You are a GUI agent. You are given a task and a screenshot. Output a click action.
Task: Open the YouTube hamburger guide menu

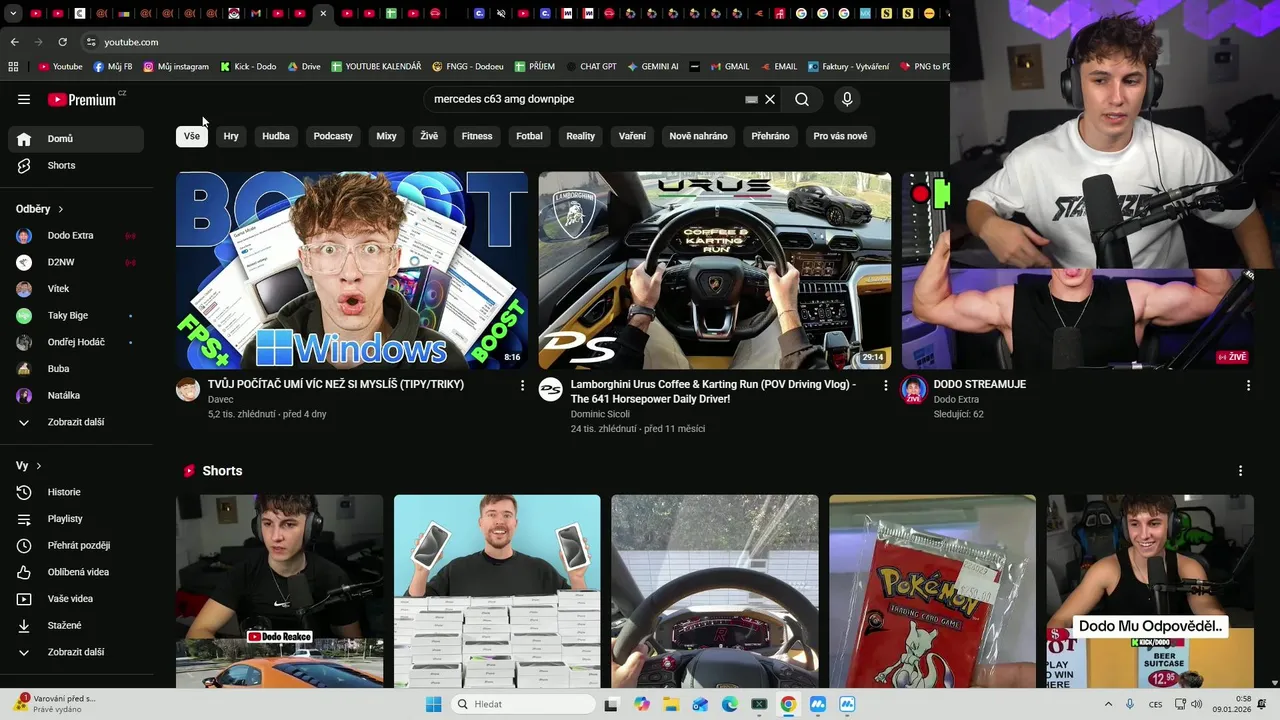24,99
